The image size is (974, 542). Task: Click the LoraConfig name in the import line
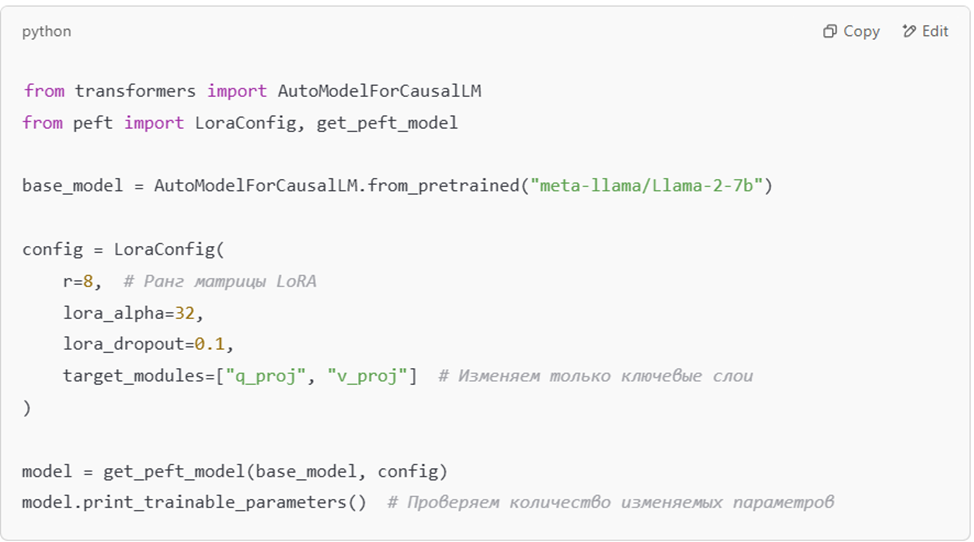[x=245, y=123]
